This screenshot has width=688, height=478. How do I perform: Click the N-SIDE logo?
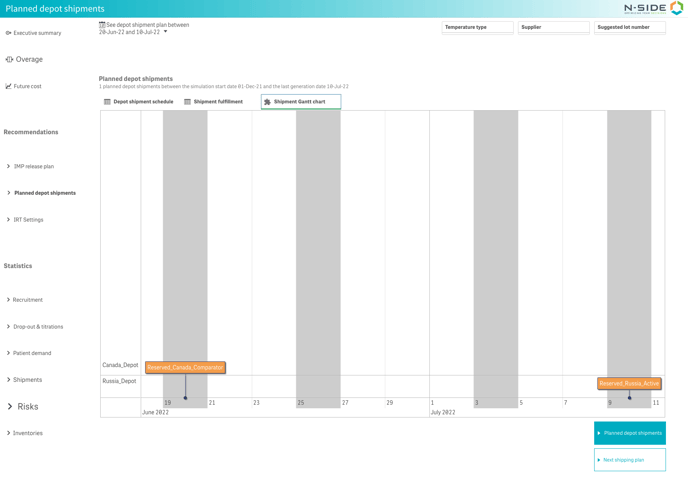[x=653, y=8]
